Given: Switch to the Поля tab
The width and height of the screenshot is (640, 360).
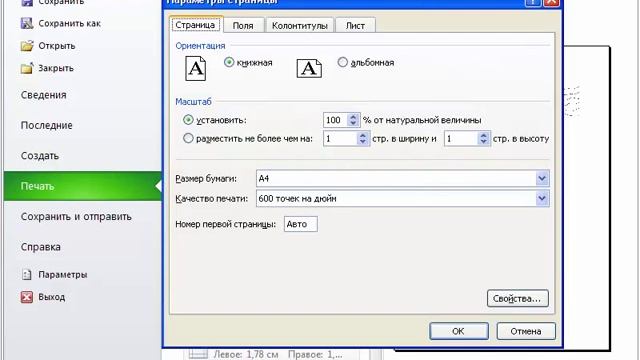Looking at the screenshot, I should (x=243, y=25).
